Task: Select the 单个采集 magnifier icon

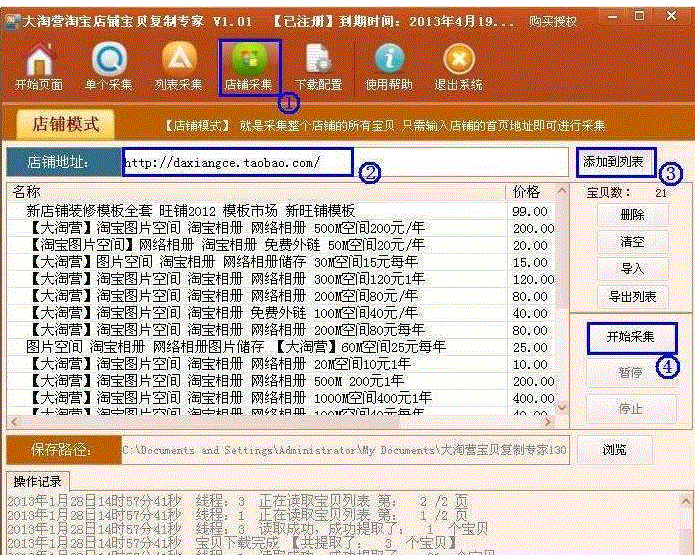Action: pyautogui.click(x=108, y=67)
